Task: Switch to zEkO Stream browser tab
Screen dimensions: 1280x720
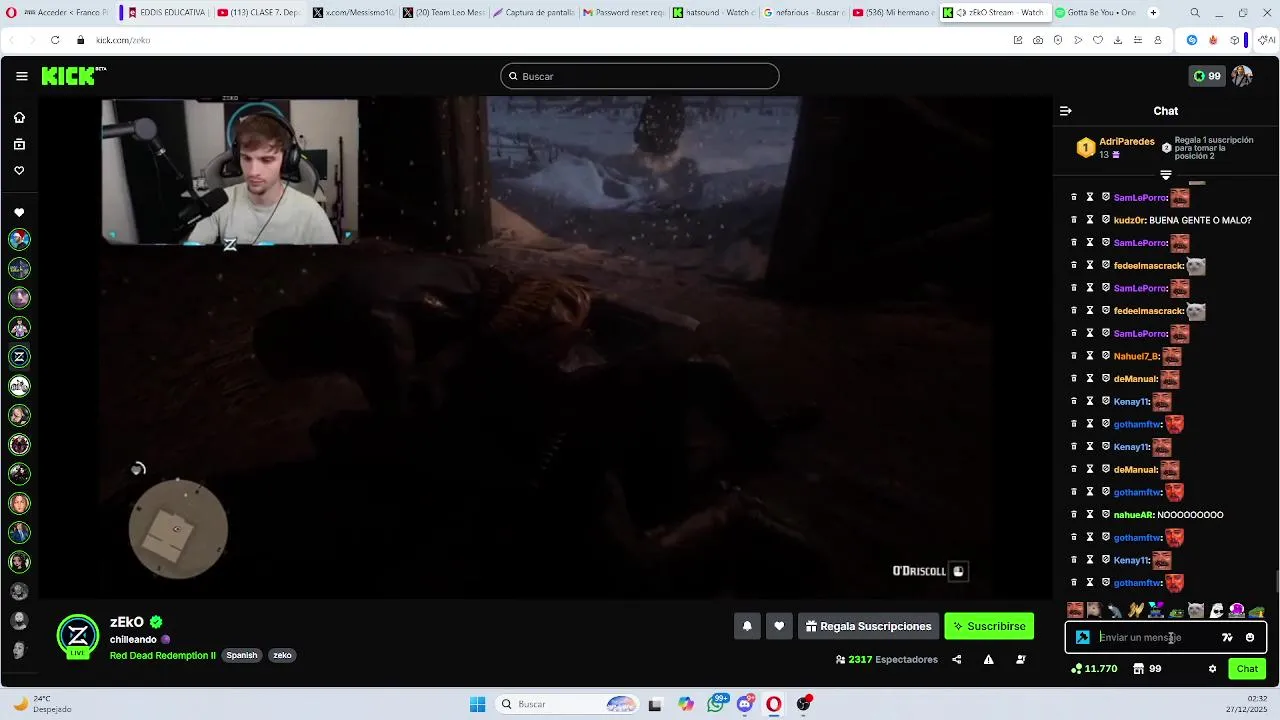Action: click(x=994, y=12)
